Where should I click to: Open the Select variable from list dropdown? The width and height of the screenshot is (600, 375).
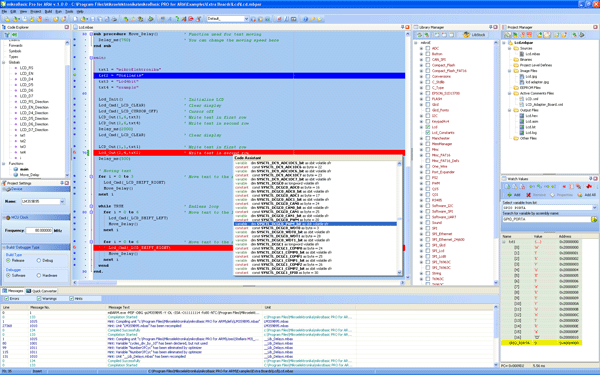(x=594, y=207)
